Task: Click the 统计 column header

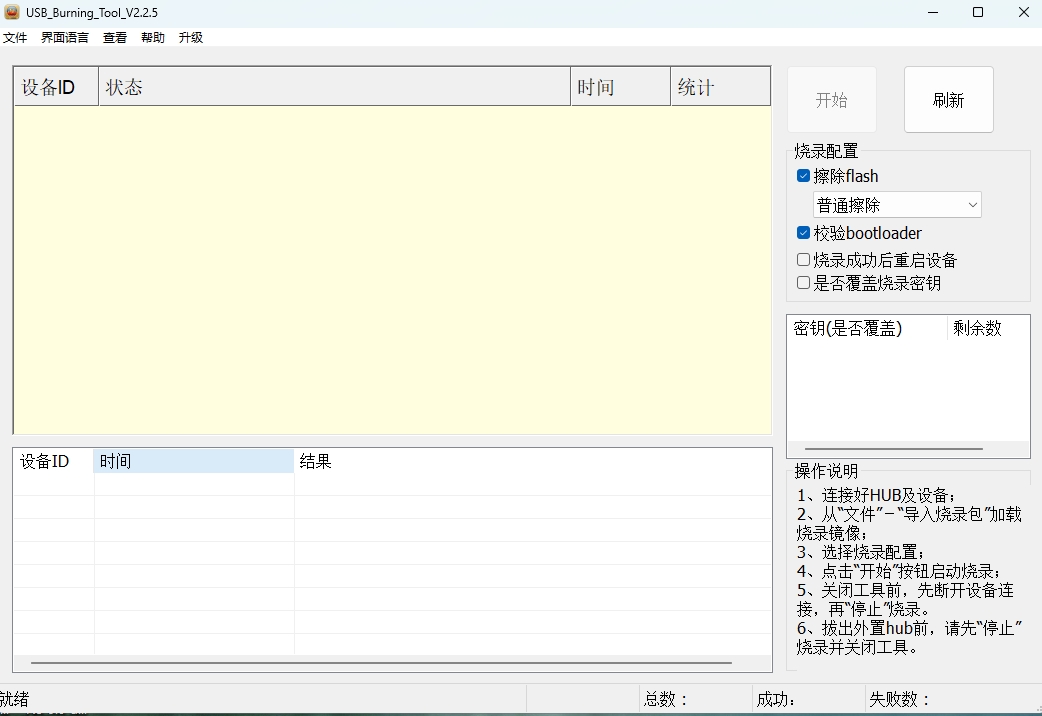Action: (x=720, y=87)
